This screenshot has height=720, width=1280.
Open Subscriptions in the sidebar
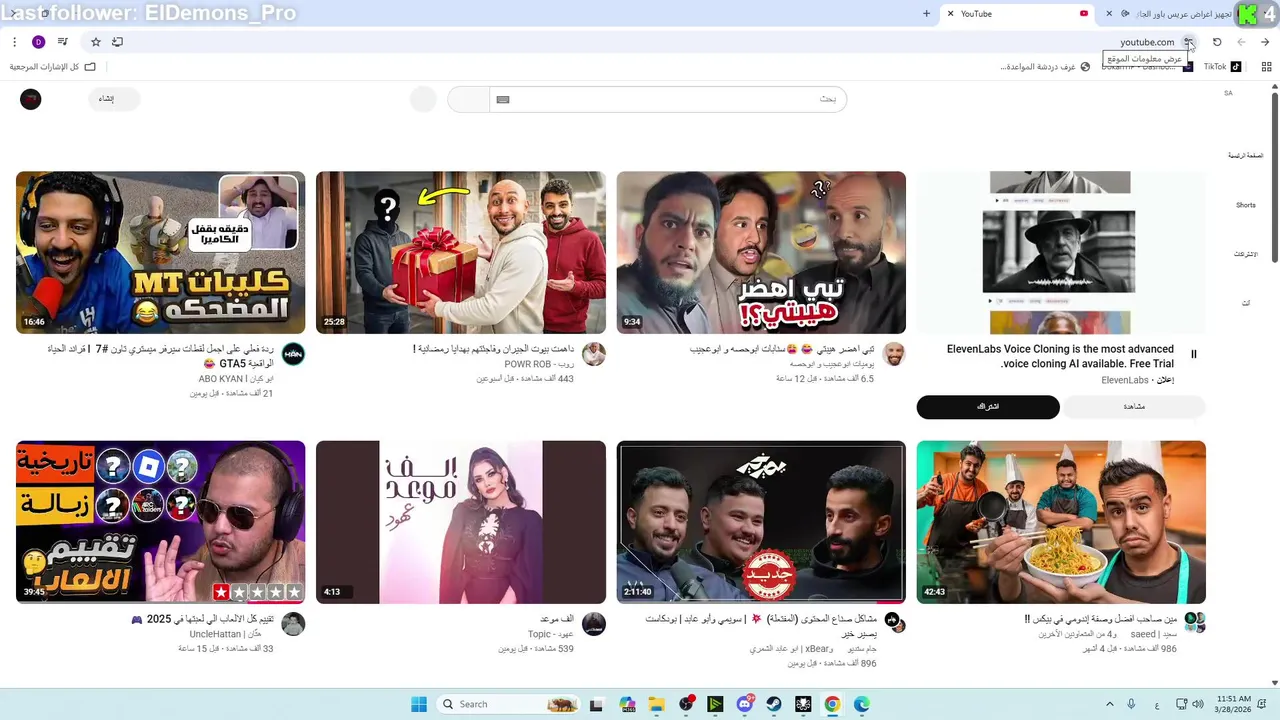1245,254
